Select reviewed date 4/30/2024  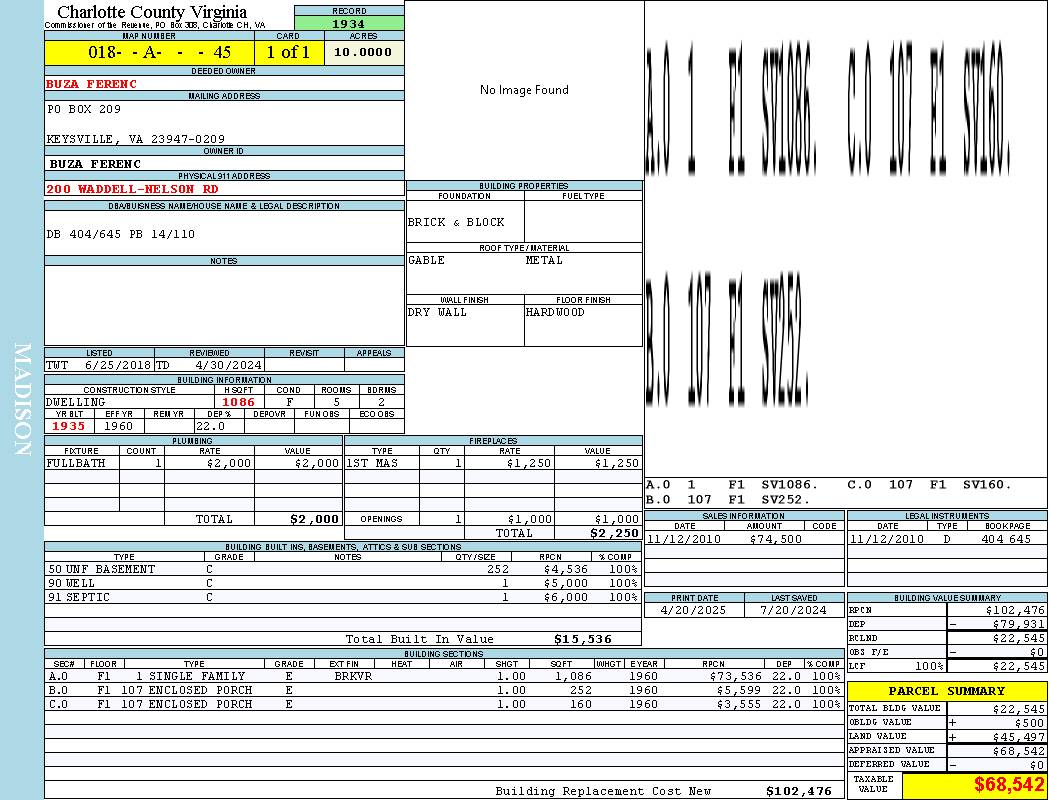[x=228, y=366]
